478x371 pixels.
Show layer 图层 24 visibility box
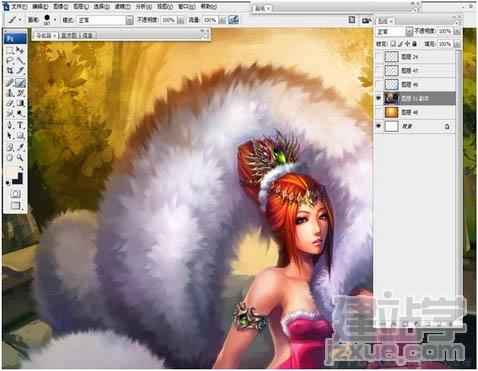[x=378, y=57]
